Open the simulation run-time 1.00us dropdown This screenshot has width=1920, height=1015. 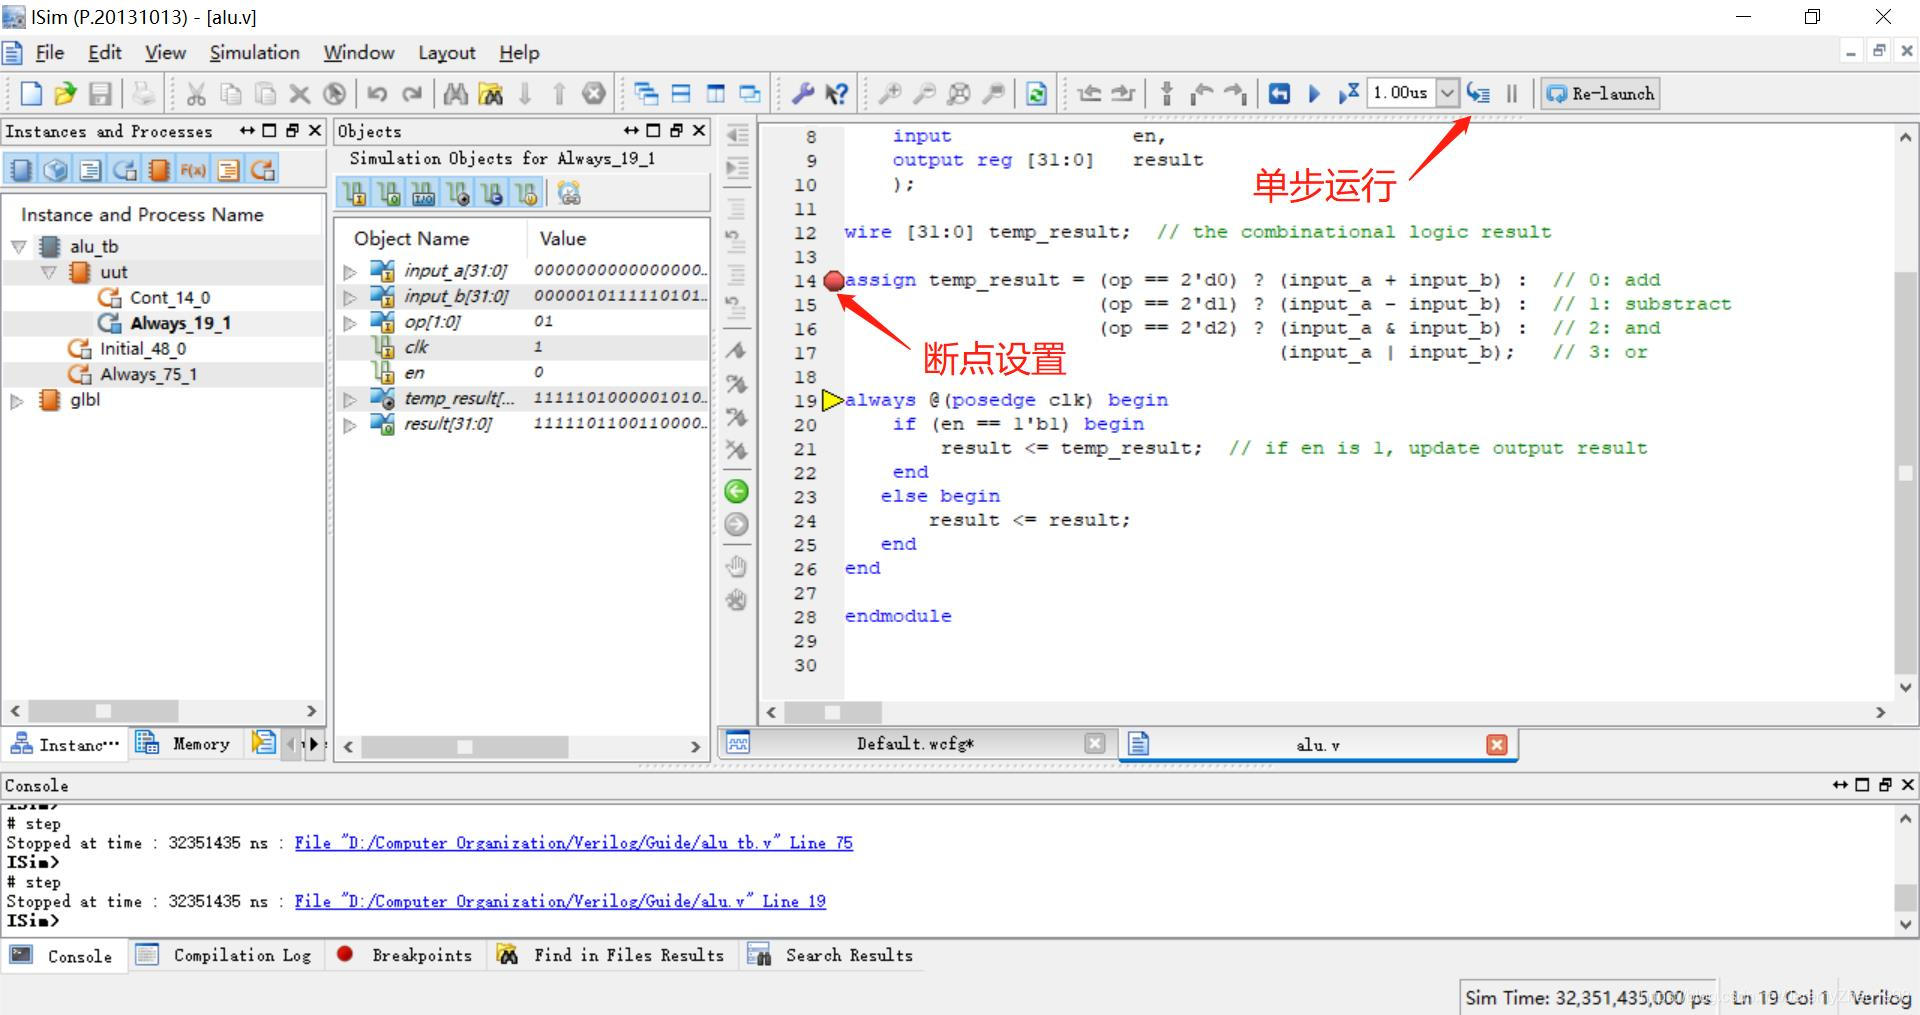pos(1447,94)
